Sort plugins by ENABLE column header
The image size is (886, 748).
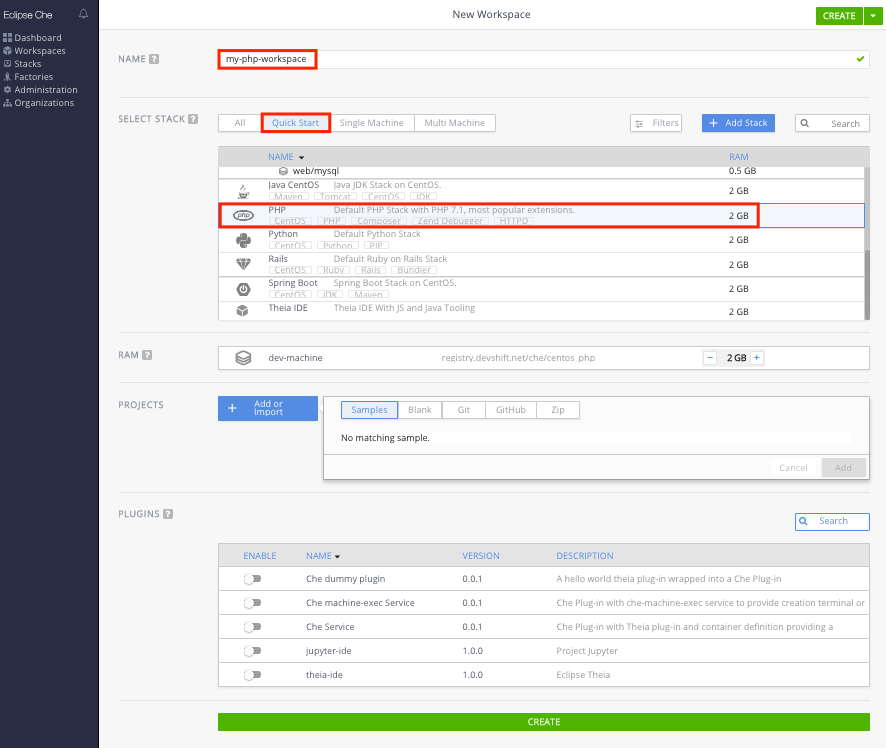tap(260, 556)
